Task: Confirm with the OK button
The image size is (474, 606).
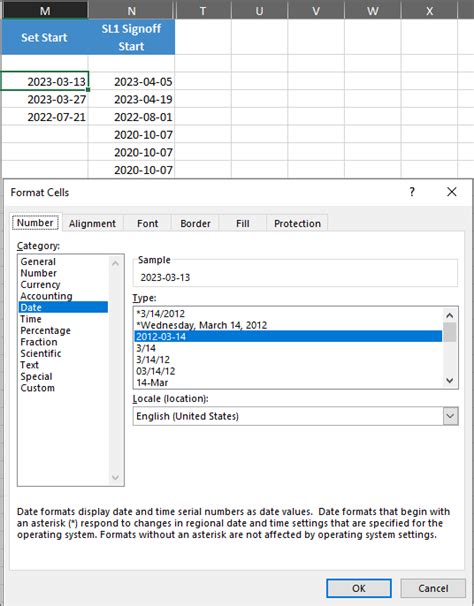Action: (359, 588)
